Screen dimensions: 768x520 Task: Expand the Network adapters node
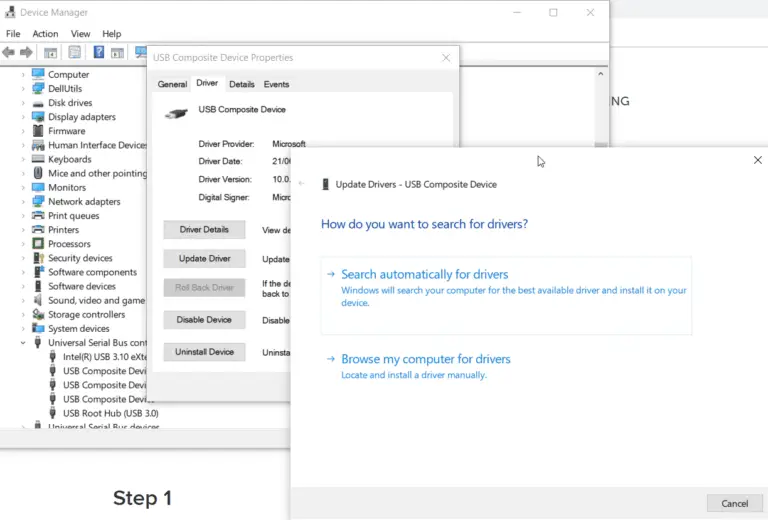[23, 201]
